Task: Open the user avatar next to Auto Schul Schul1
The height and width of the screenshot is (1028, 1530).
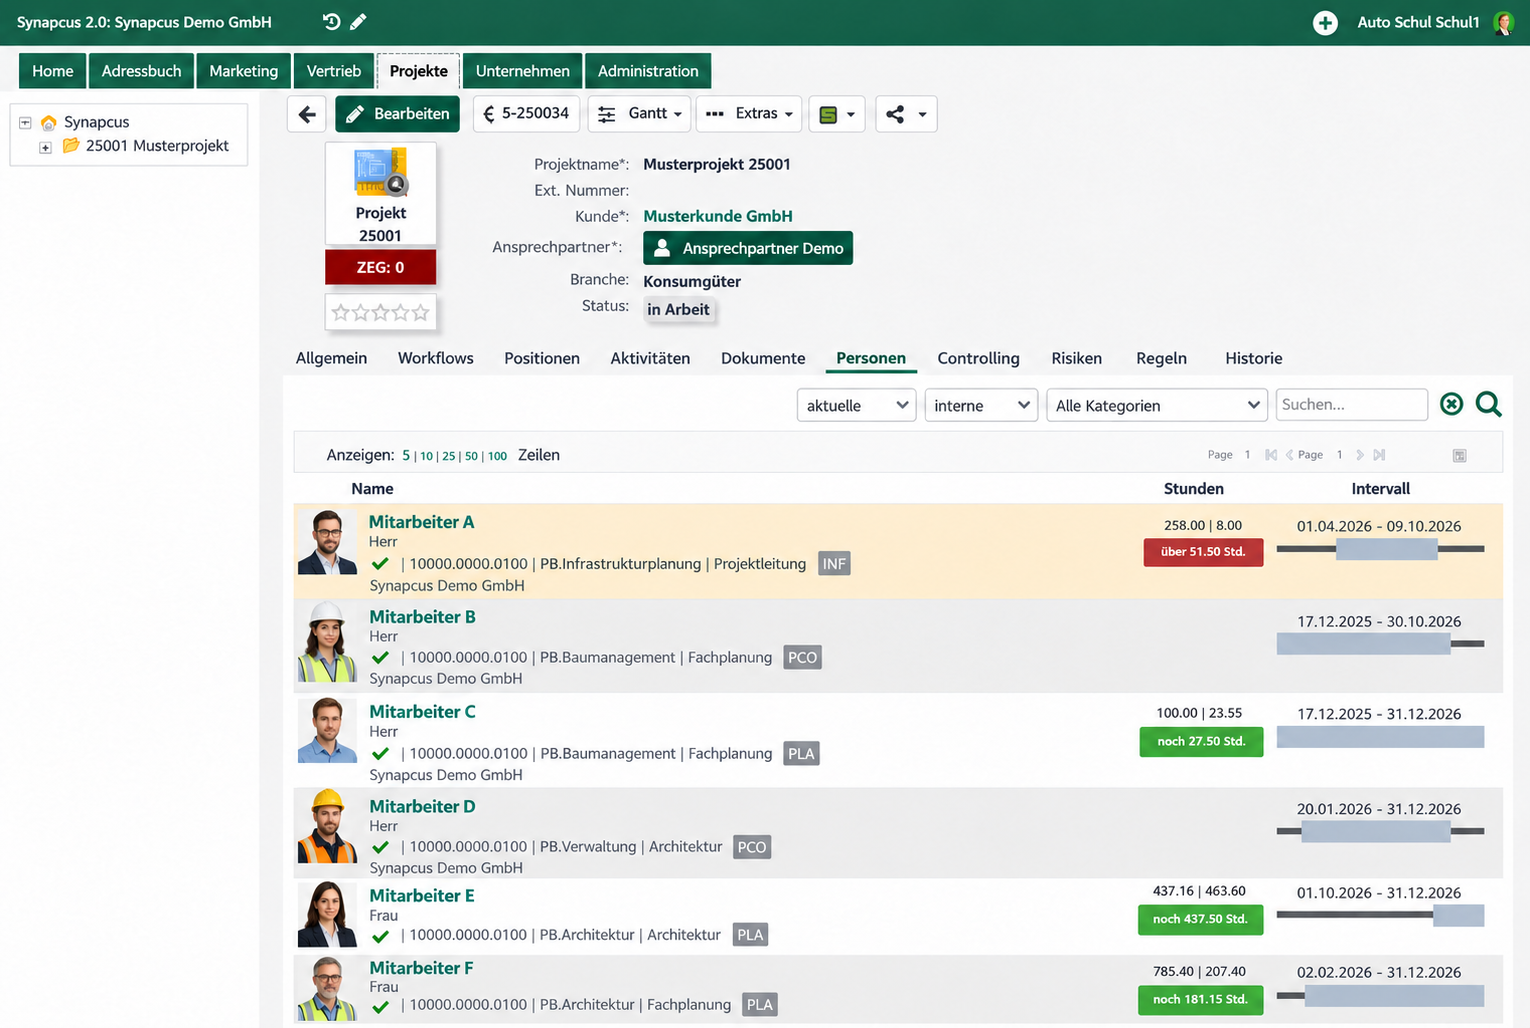Action: (x=1503, y=22)
